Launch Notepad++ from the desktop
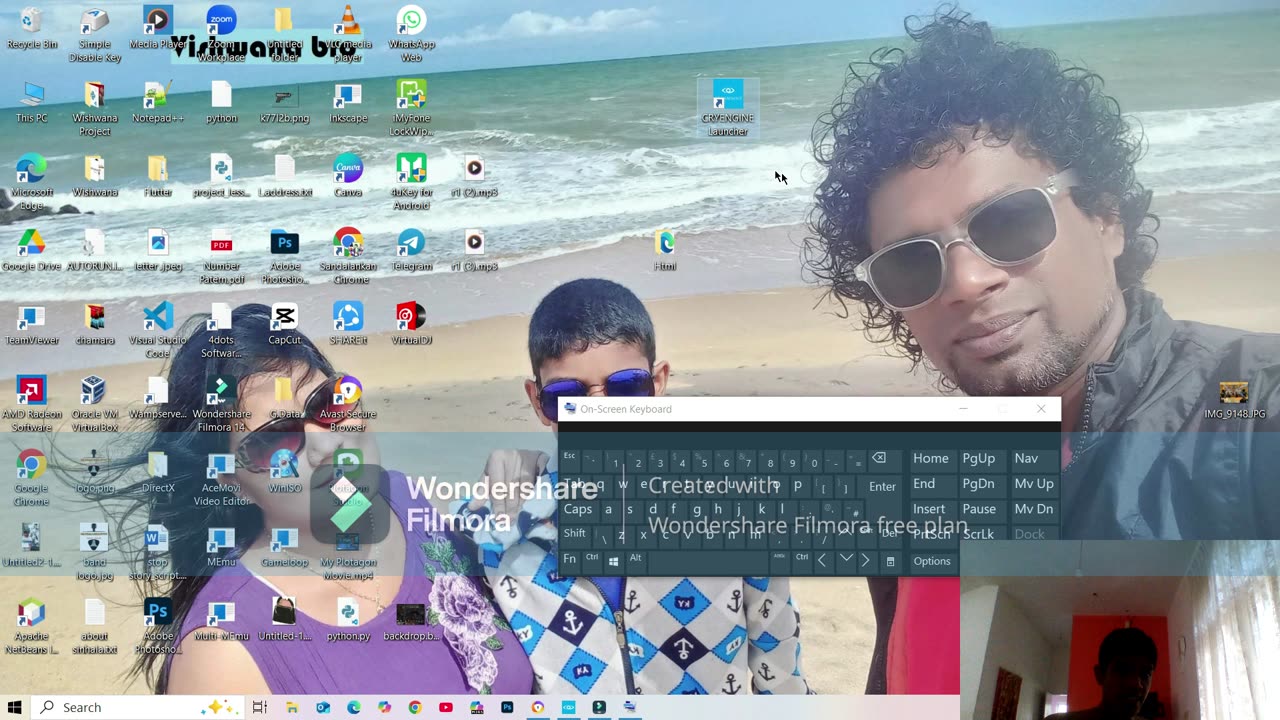Image resolution: width=1280 pixels, height=720 pixels. pos(157,102)
